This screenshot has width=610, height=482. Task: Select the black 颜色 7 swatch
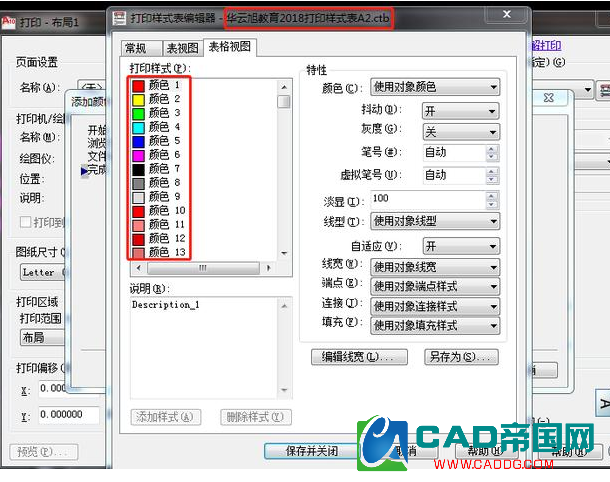click(138, 169)
